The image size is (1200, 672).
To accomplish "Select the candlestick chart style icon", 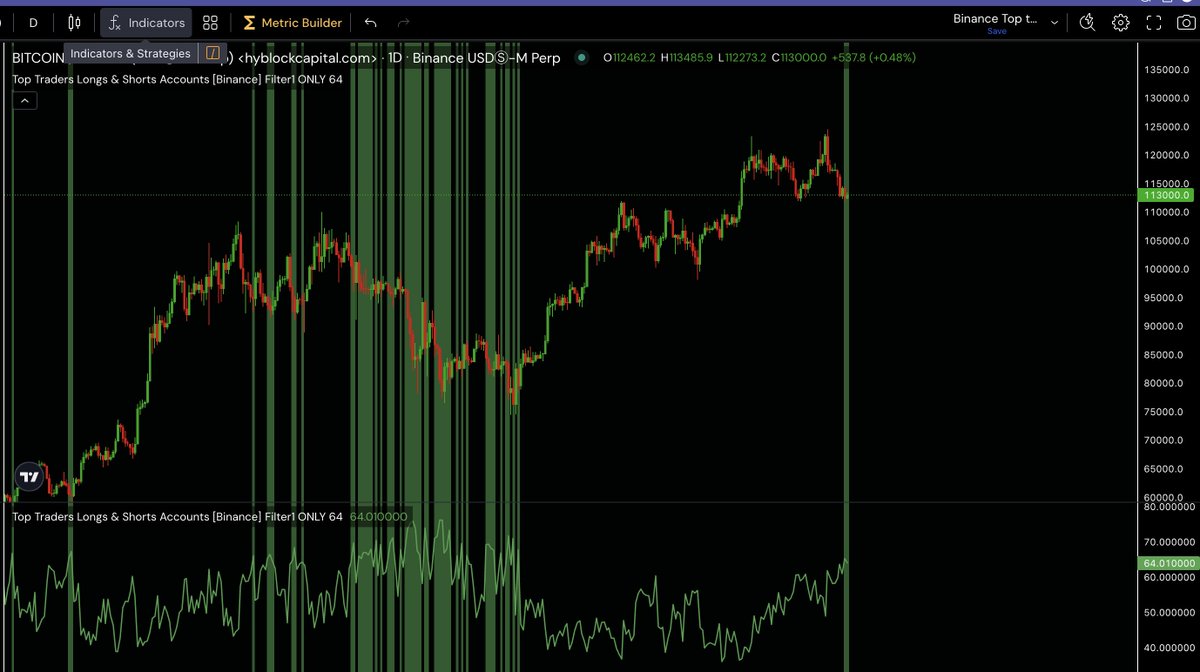I will click(x=75, y=22).
